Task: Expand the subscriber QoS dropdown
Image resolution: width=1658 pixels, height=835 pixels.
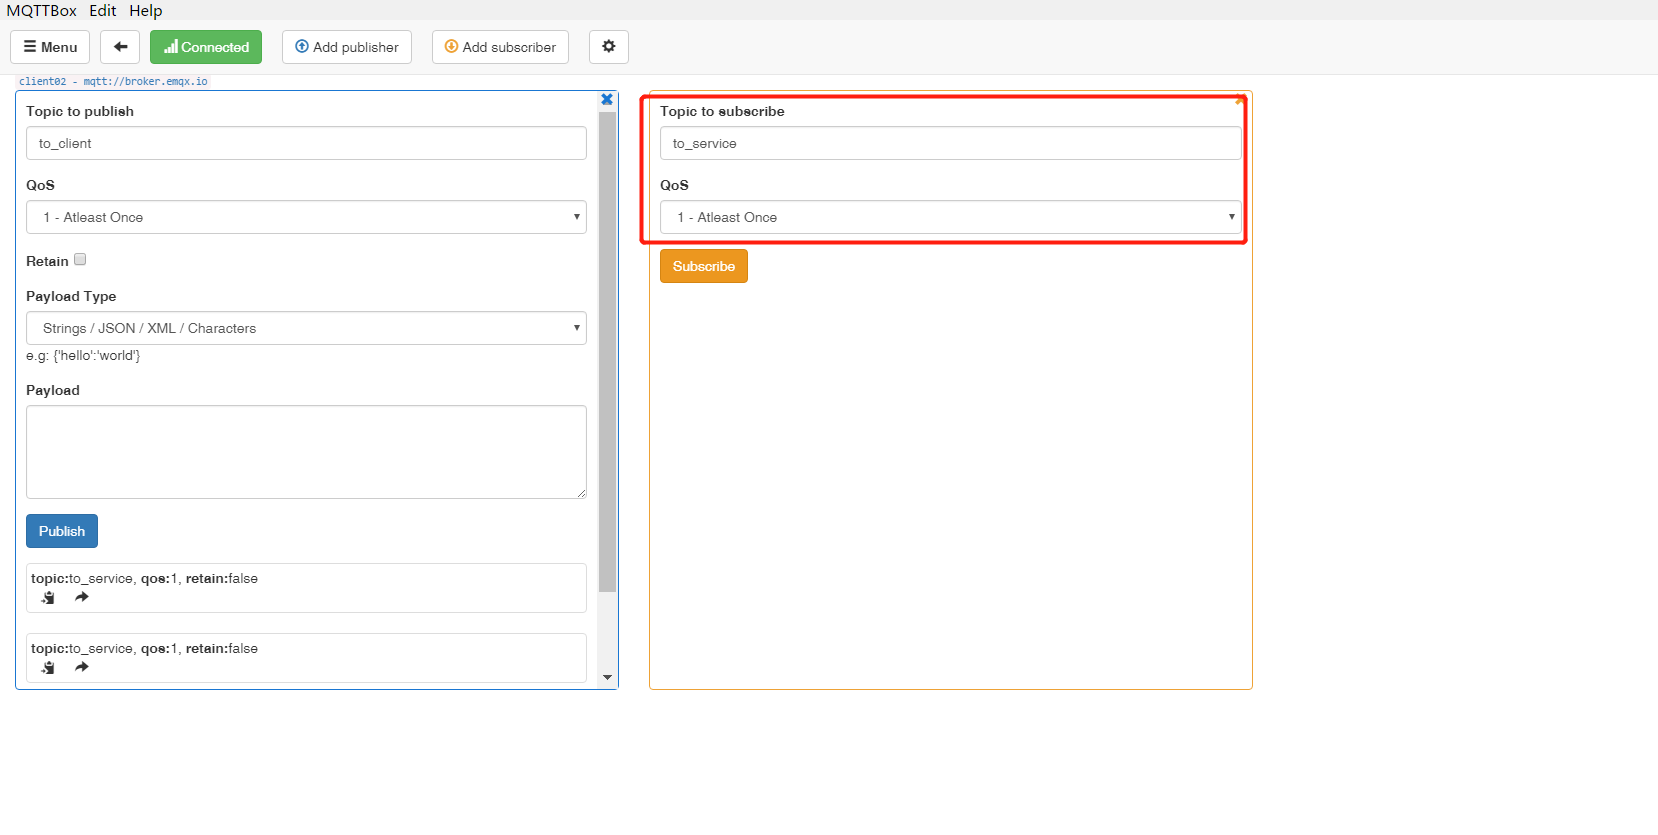Action: 950,217
